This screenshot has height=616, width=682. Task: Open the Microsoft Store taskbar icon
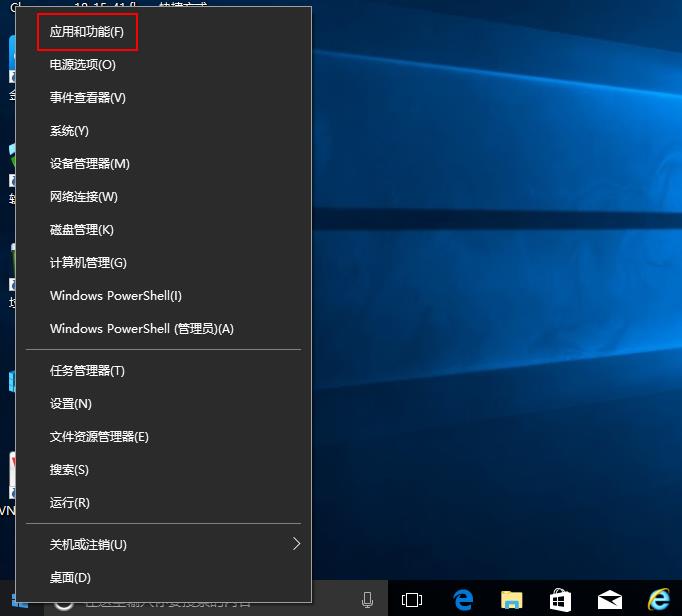[x=561, y=600]
